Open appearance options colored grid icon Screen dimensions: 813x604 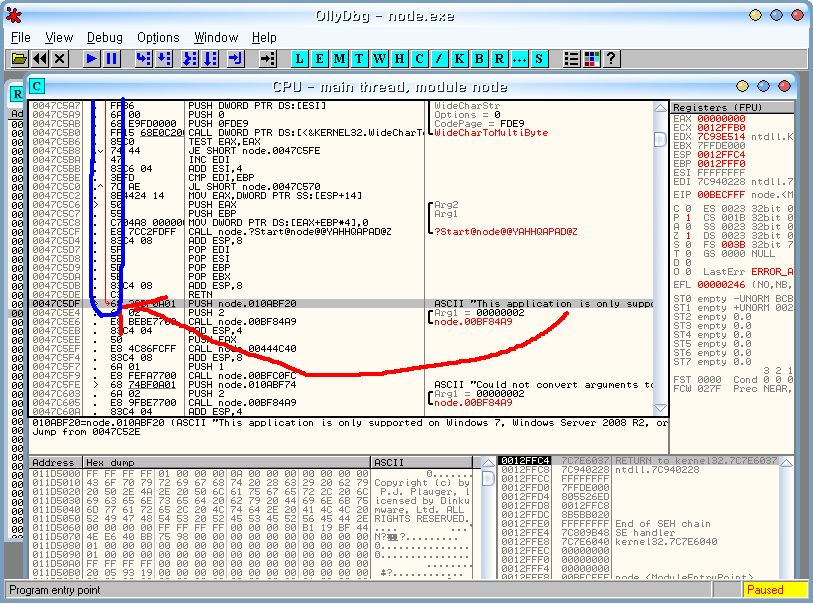[x=592, y=59]
